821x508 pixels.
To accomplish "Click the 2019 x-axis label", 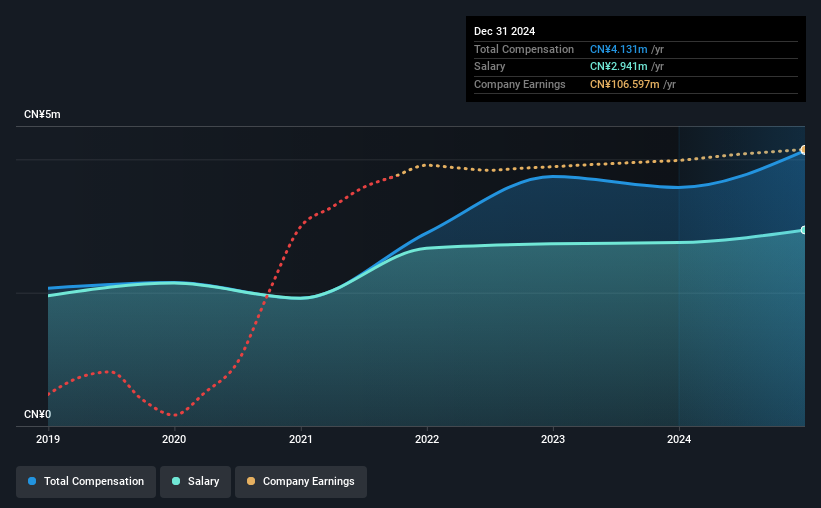I will click(48, 439).
